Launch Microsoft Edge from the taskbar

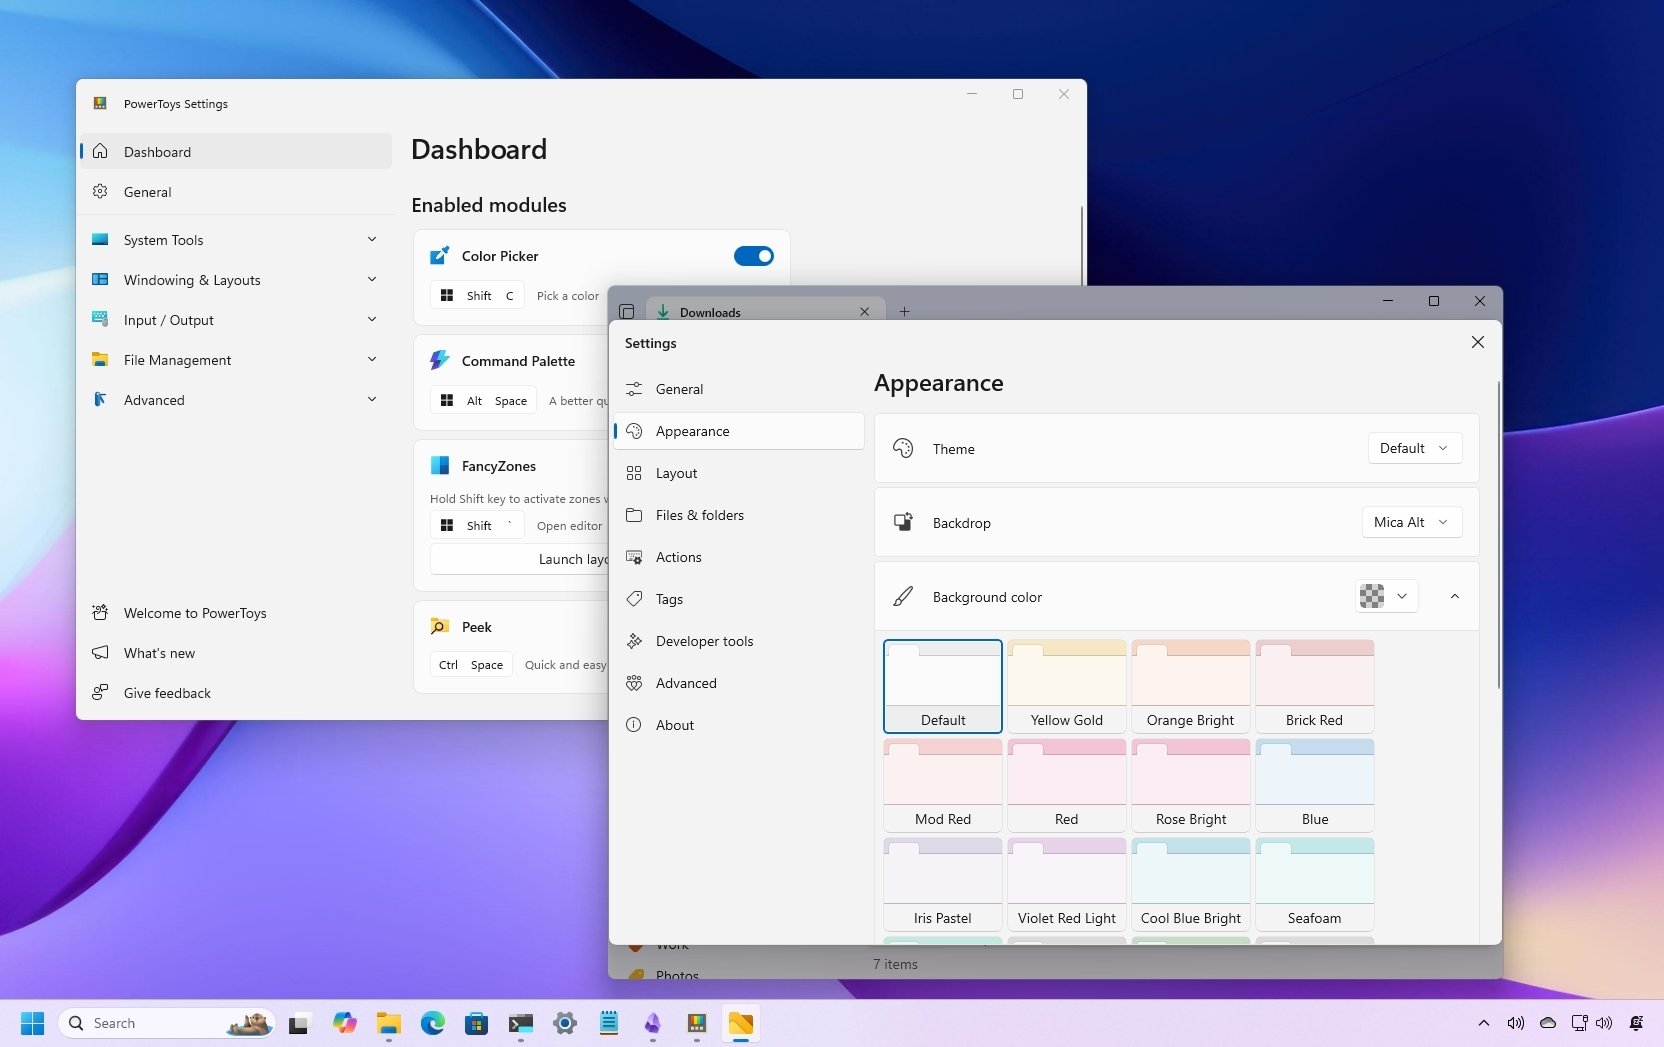point(432,1023)
